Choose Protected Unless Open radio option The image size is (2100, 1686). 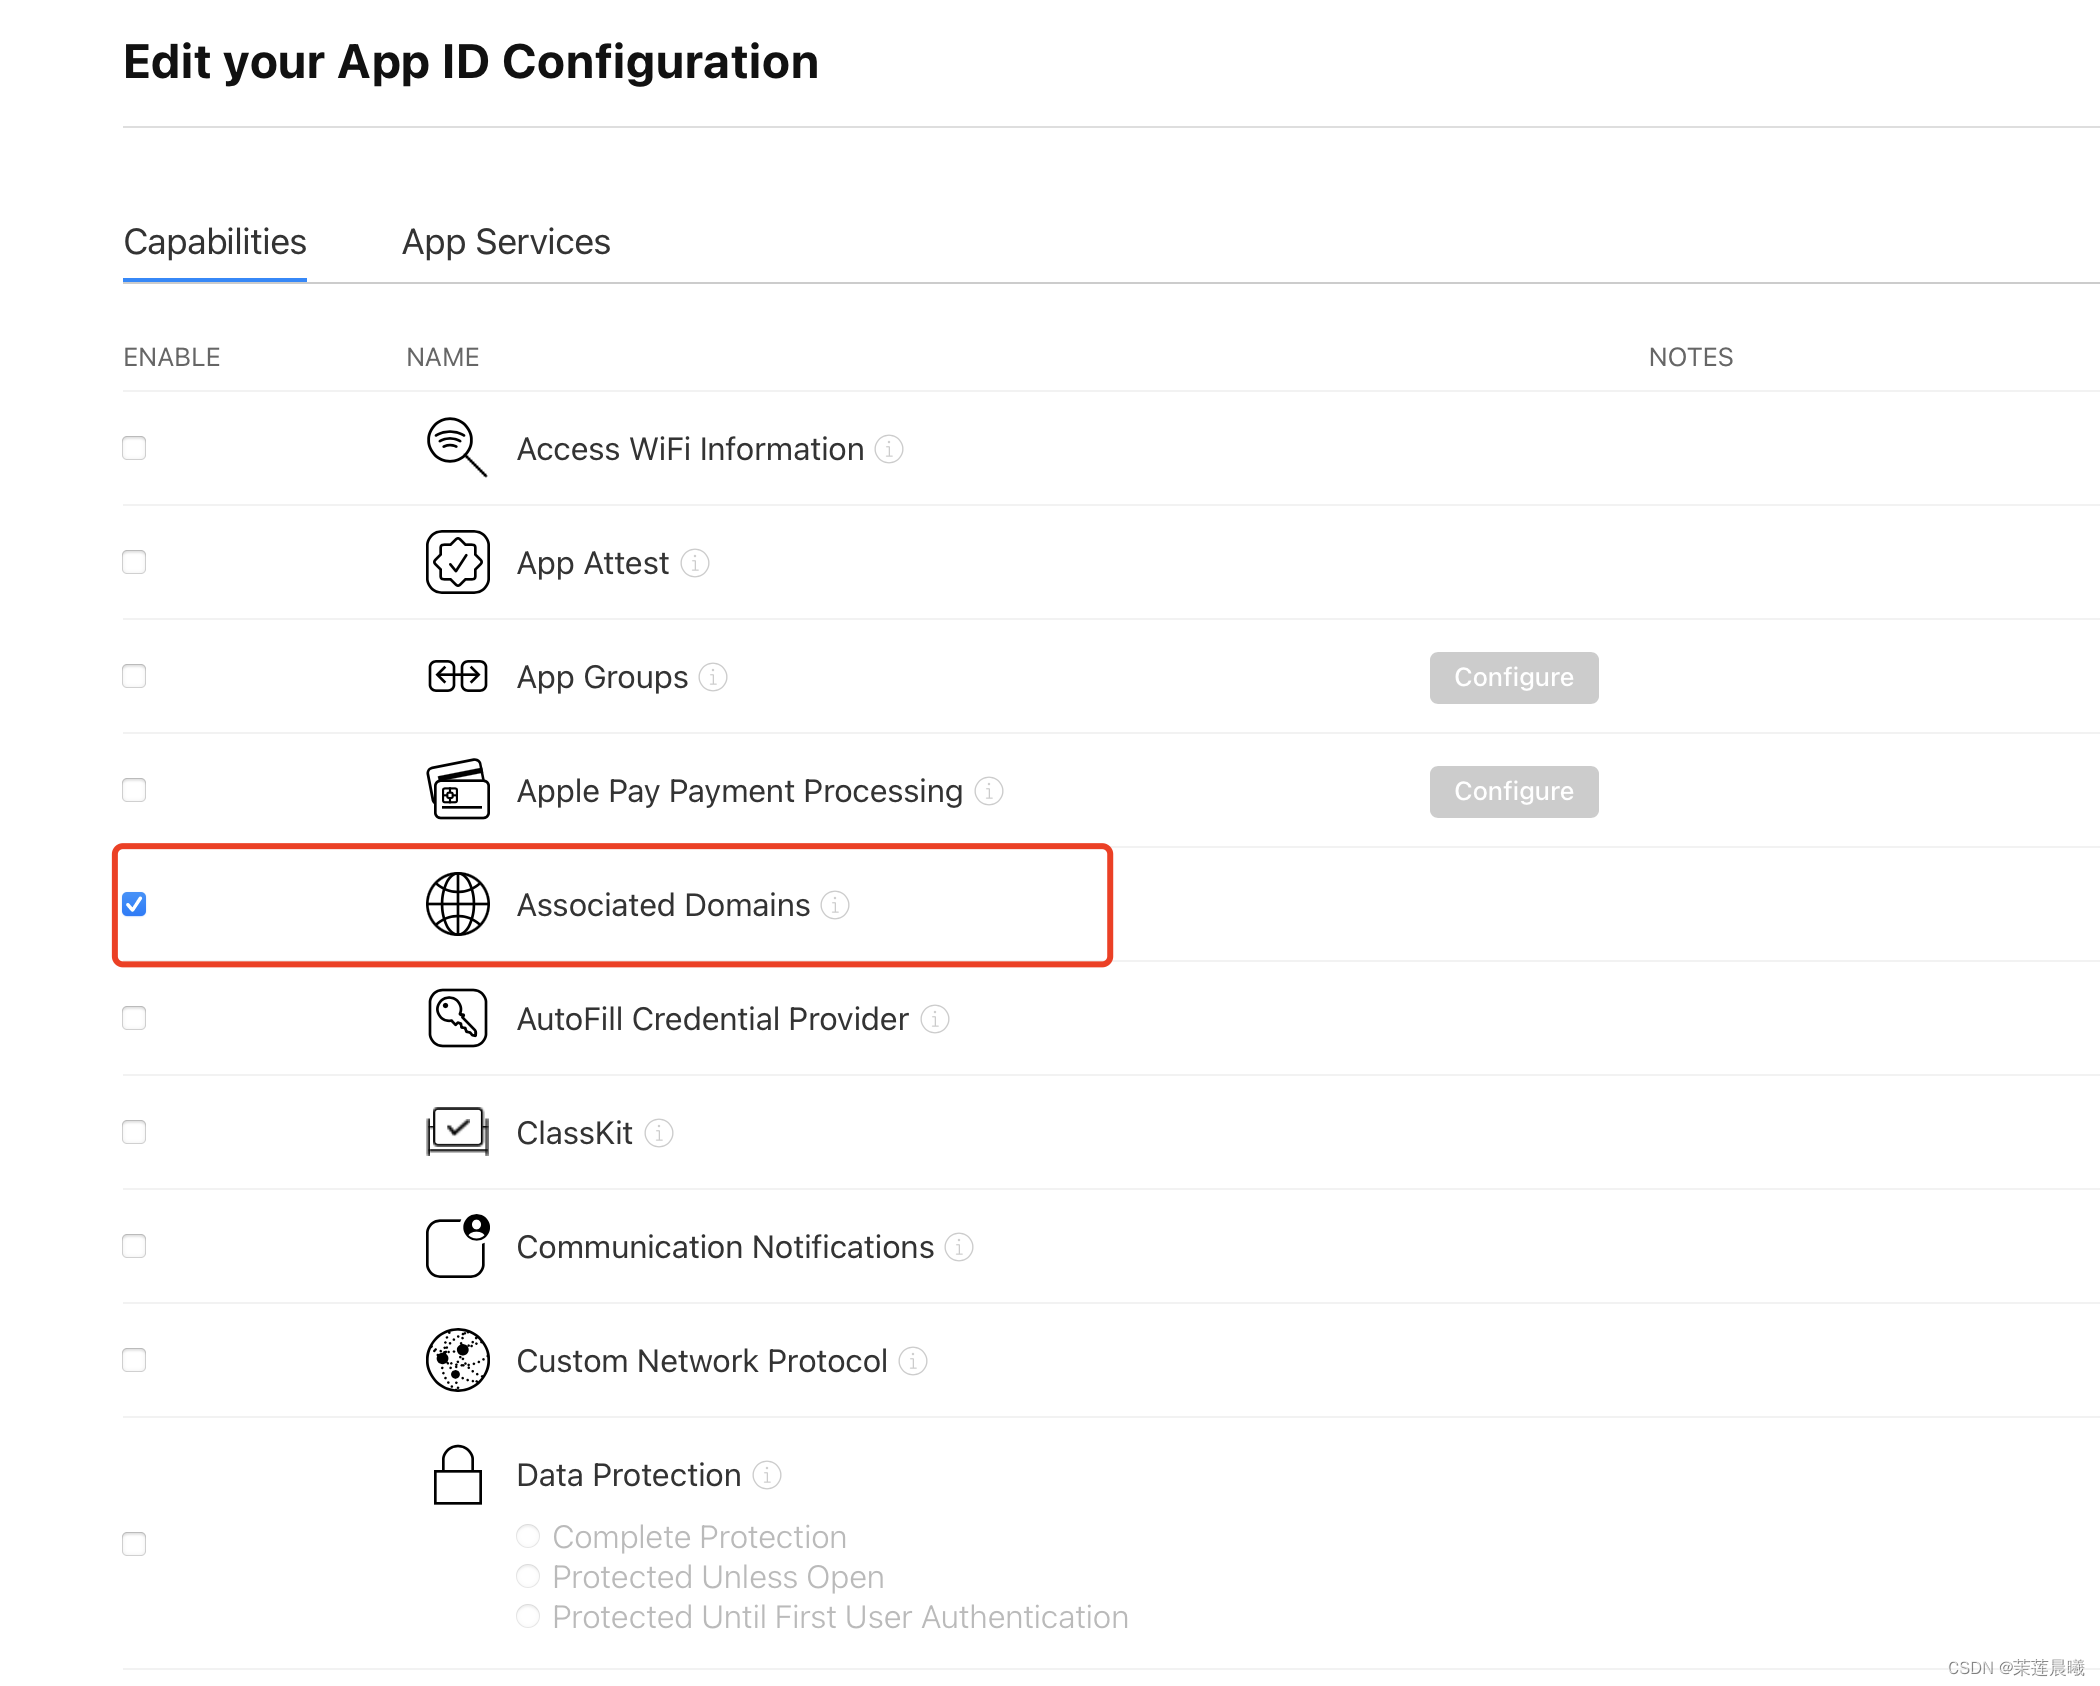(528, 1576)
